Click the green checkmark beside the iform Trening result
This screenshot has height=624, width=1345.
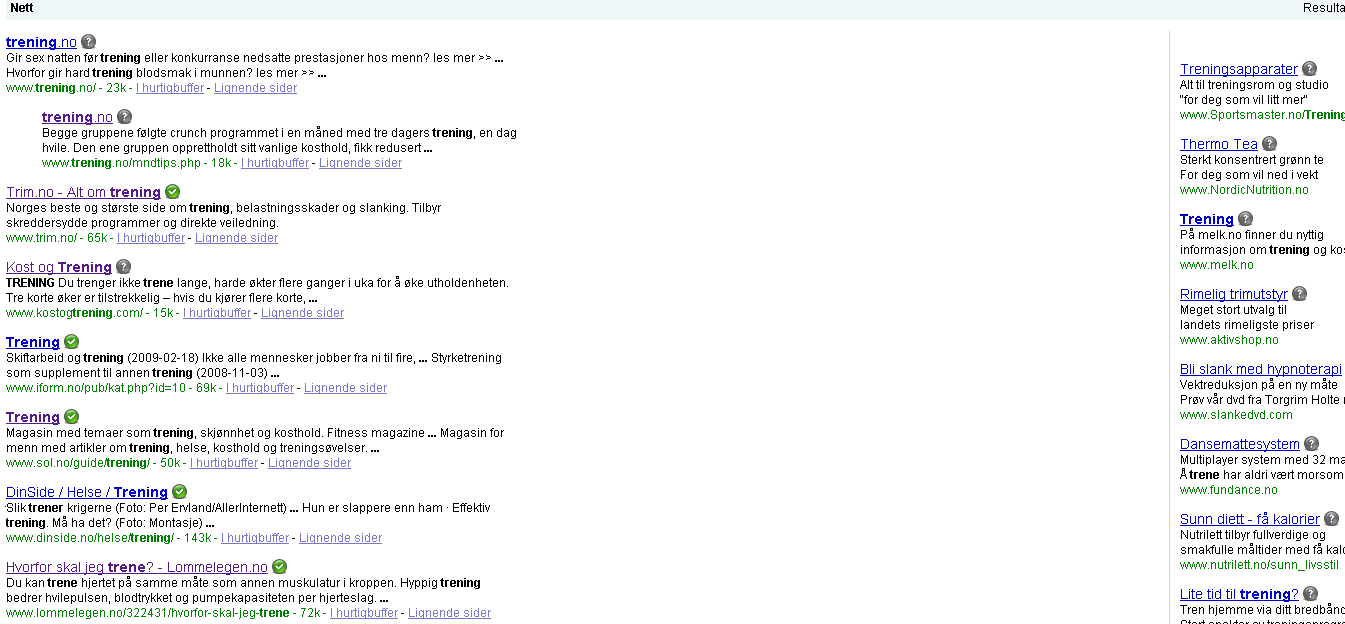click(70, 341)
